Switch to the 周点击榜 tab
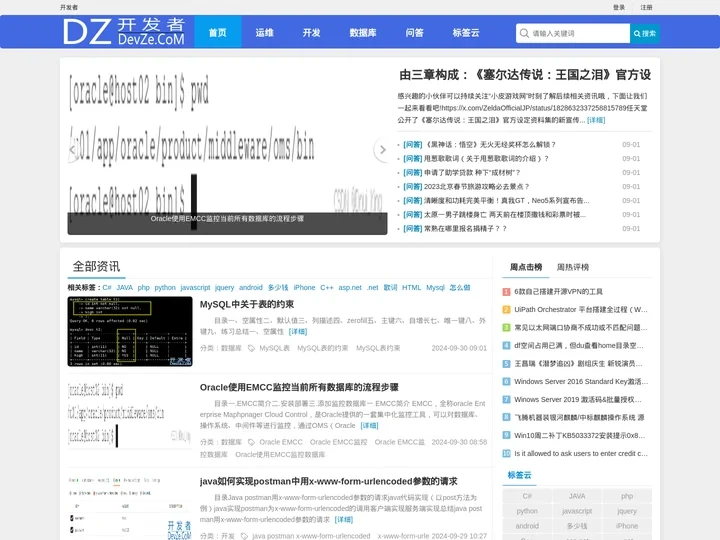 (x=526, y=267)
